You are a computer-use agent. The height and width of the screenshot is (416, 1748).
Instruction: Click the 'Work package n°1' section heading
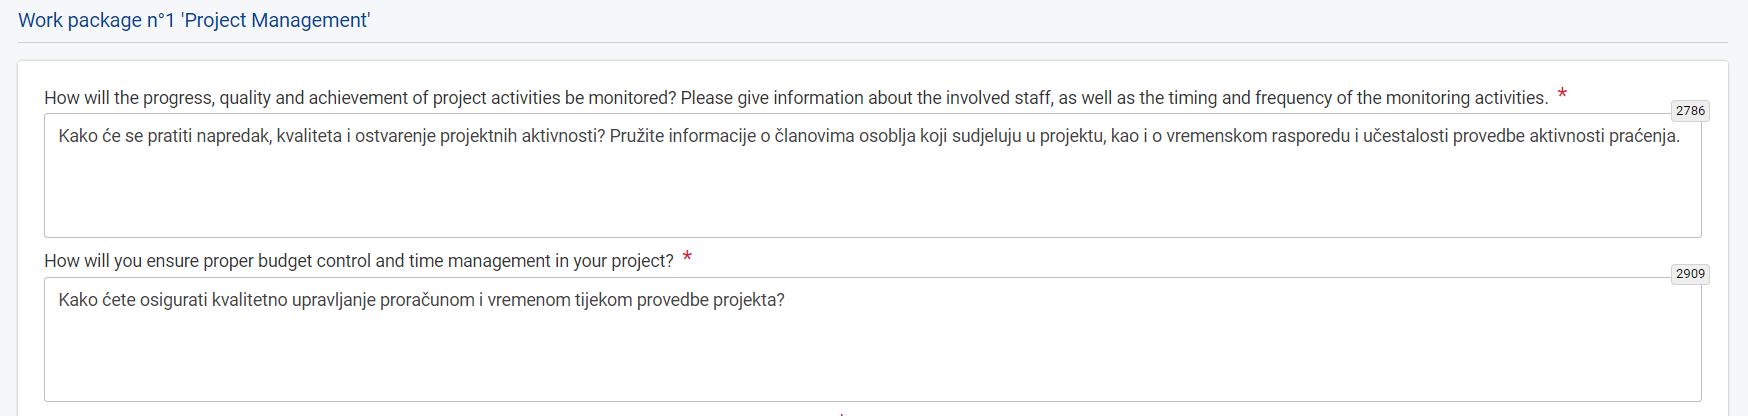194,20
